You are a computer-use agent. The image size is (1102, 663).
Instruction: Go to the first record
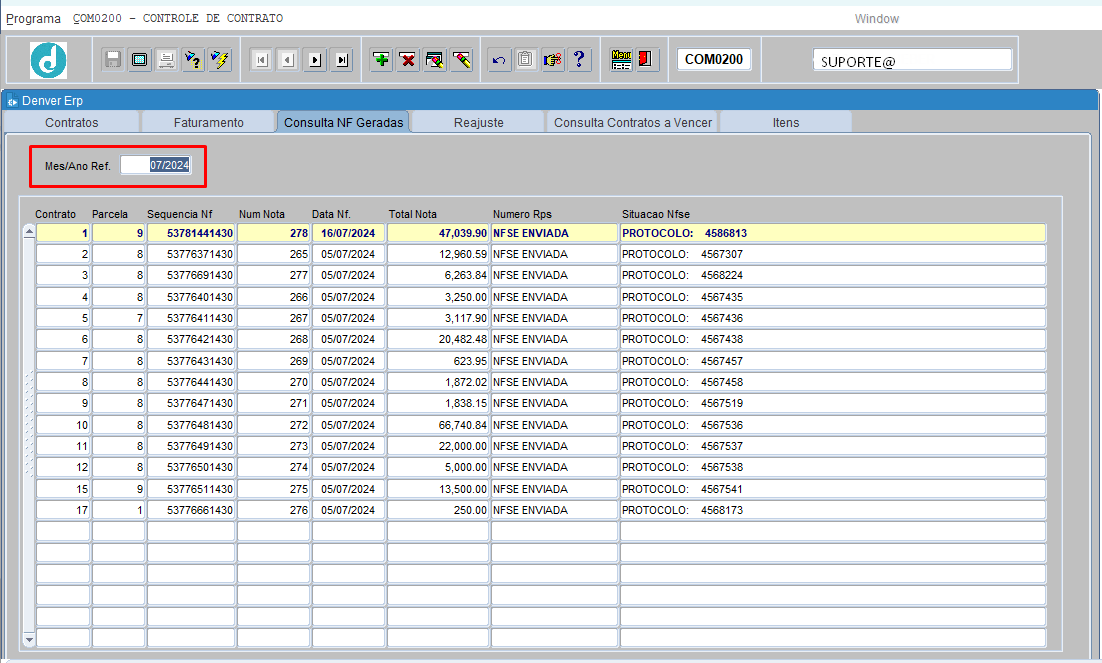click(261, 60)
